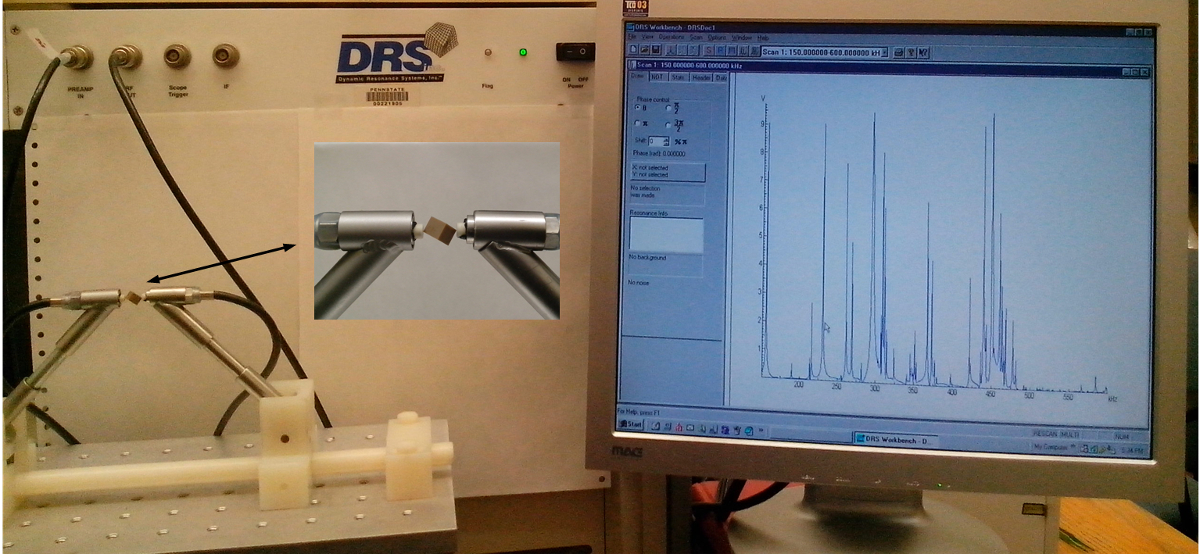Viewport: 1200px width, 554px height.
Task: Open the Window menu
Action: (x=741, y=37)
